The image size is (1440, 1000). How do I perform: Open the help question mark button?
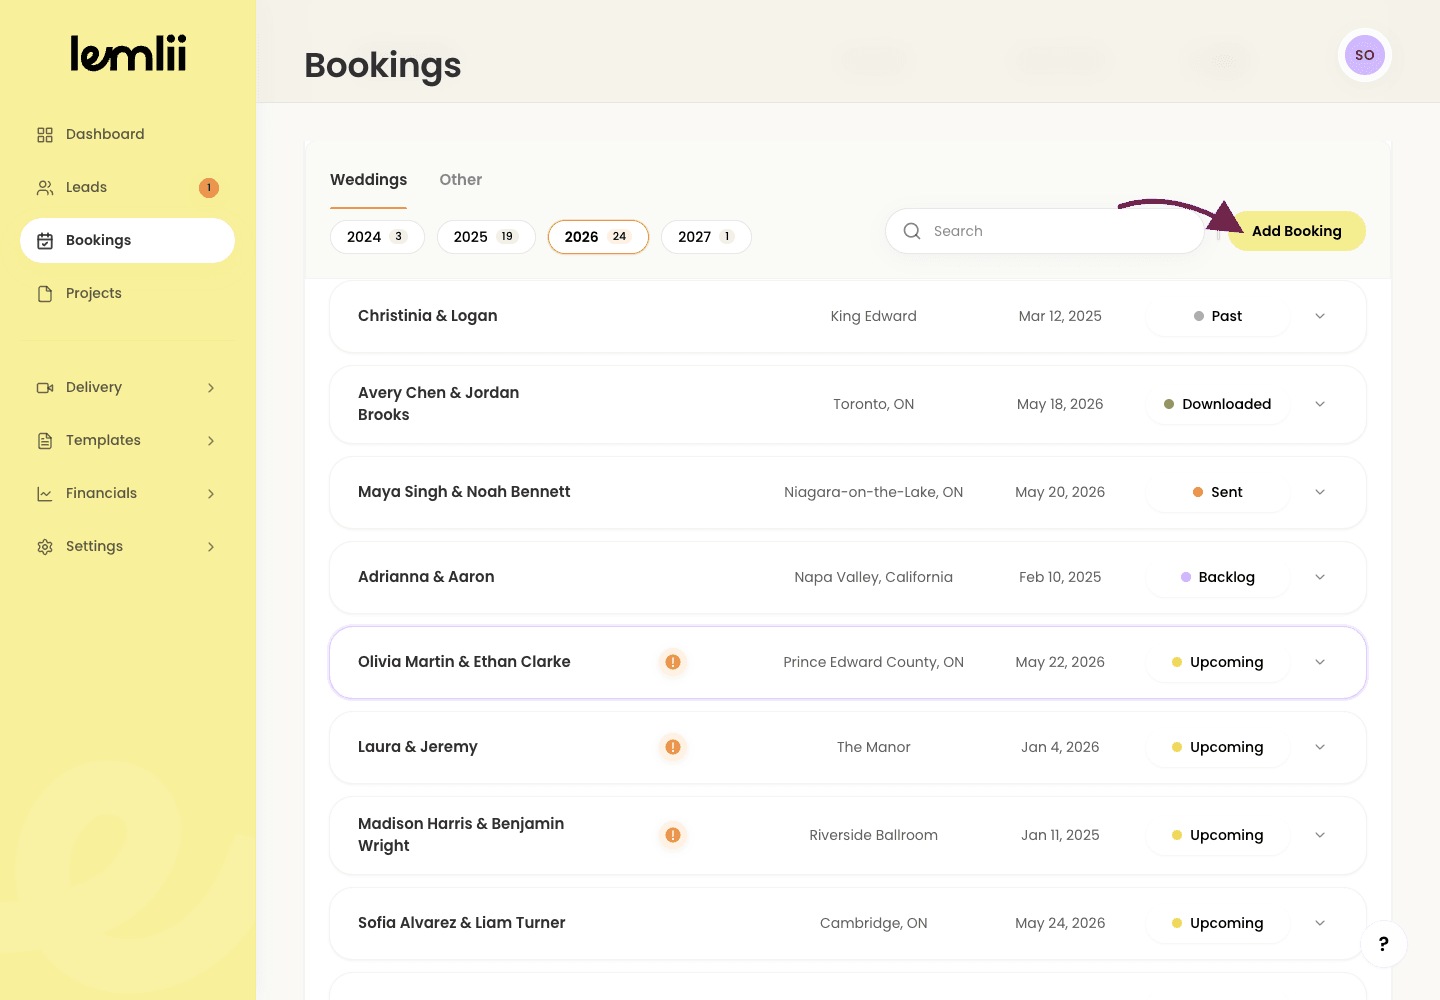[x=1384, y=944]
